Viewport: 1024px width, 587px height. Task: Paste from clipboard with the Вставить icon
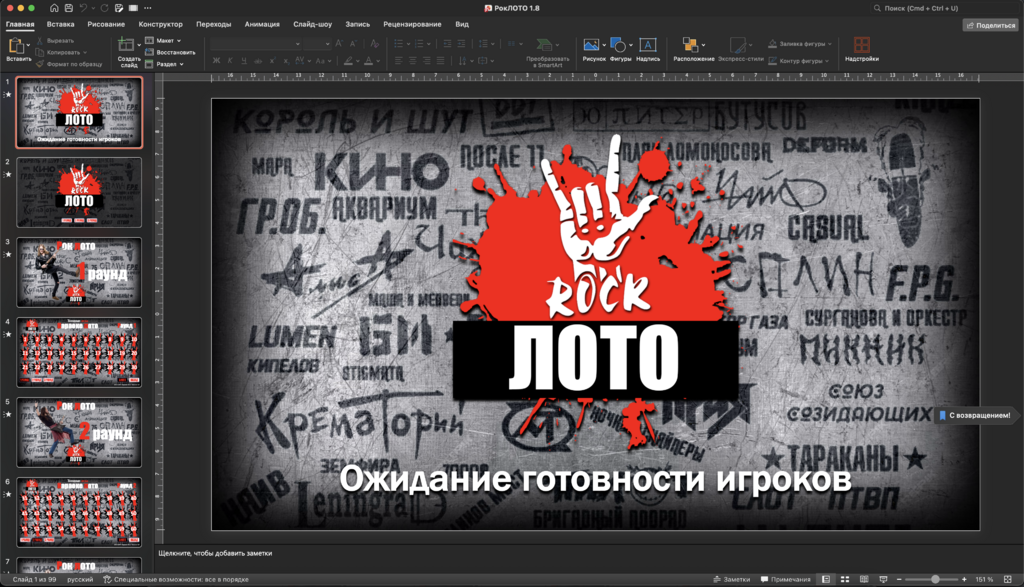16,46
